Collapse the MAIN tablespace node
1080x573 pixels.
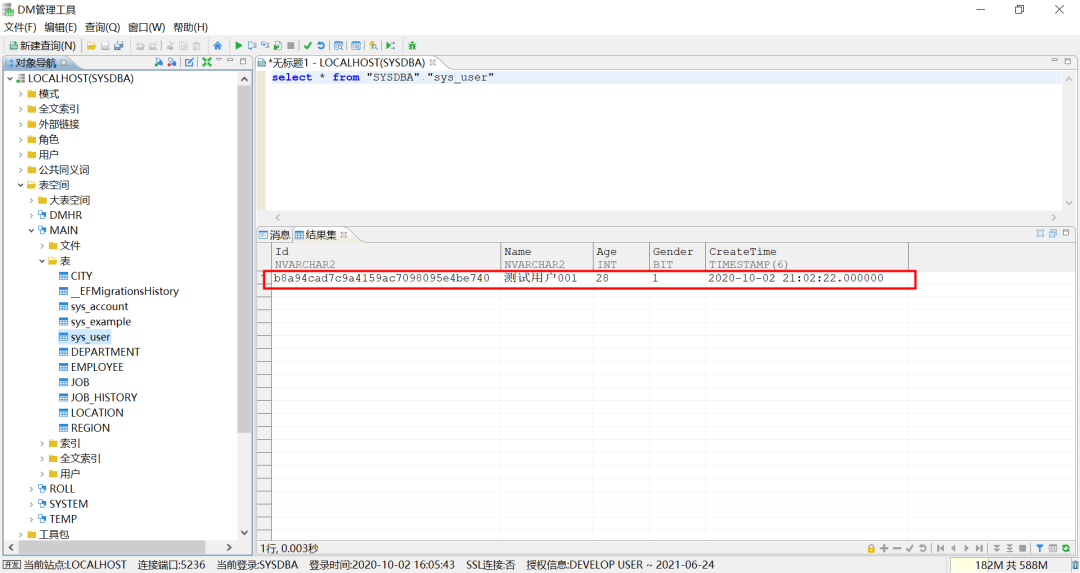click(31, 231)
